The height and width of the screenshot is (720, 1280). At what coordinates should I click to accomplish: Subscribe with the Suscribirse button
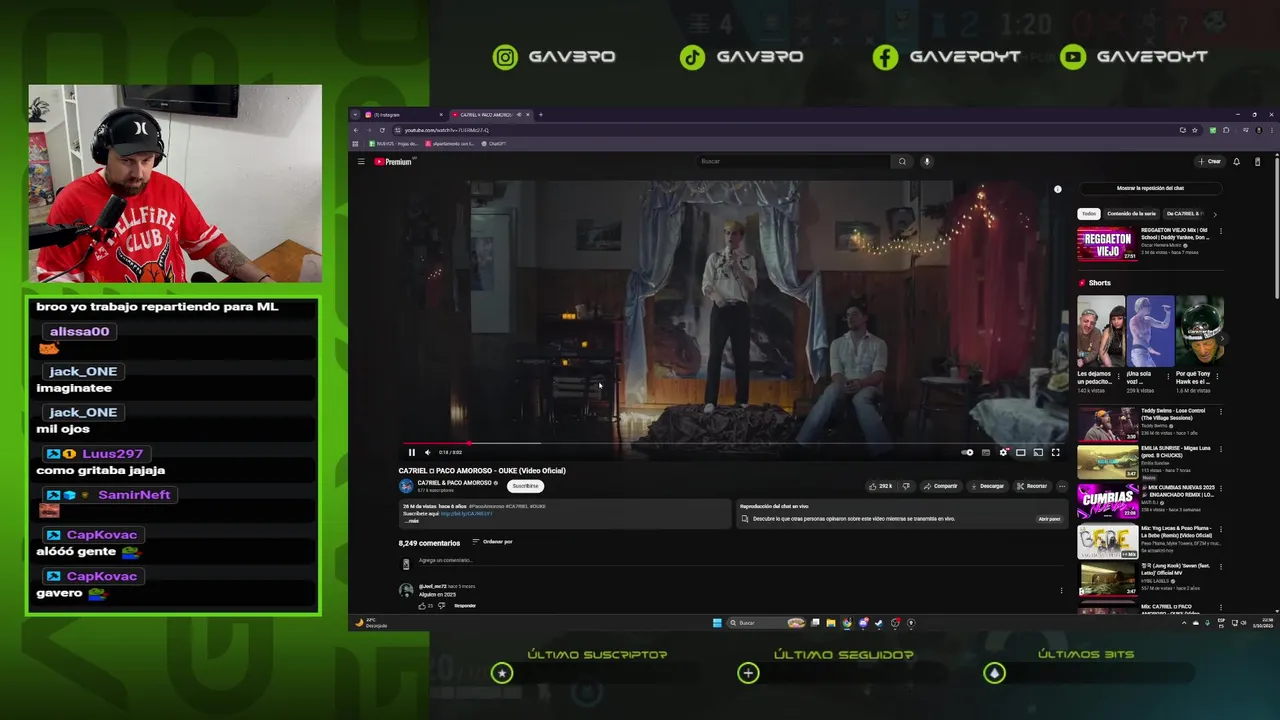tap(525, 486)
